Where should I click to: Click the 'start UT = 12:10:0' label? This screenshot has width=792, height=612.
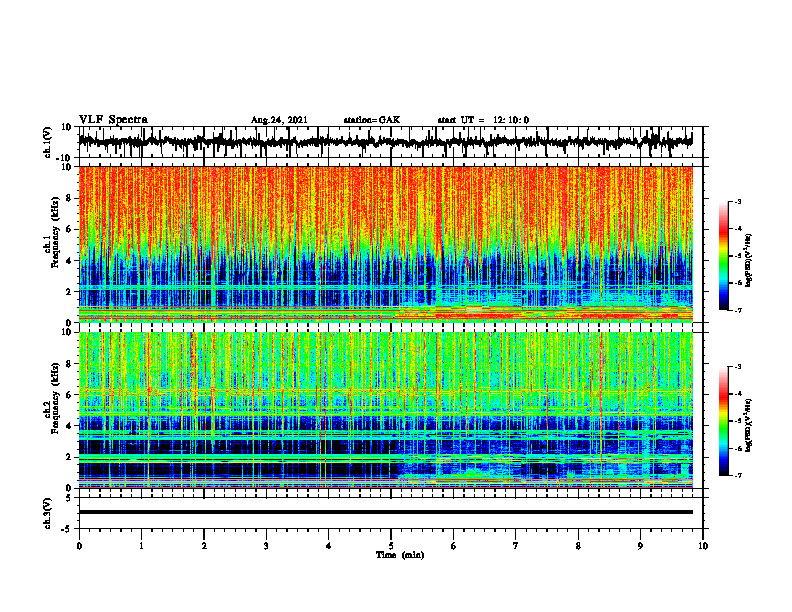coord(483,120)
